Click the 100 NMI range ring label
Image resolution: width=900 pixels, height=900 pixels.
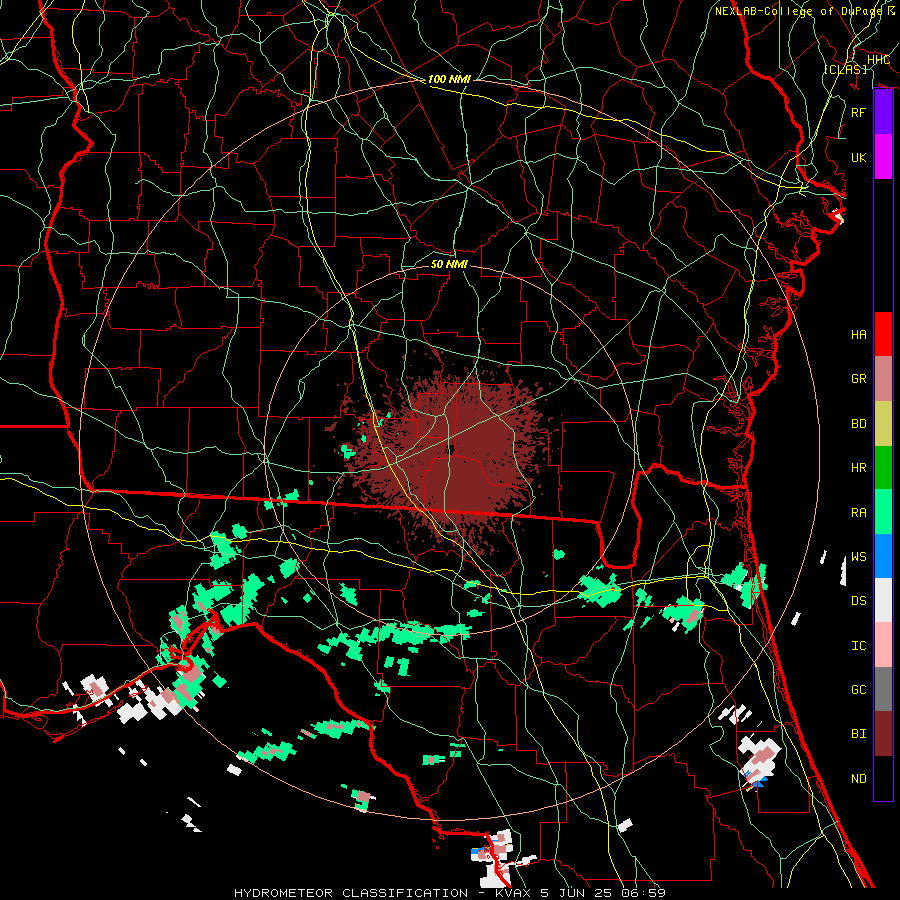pos(449,79)
